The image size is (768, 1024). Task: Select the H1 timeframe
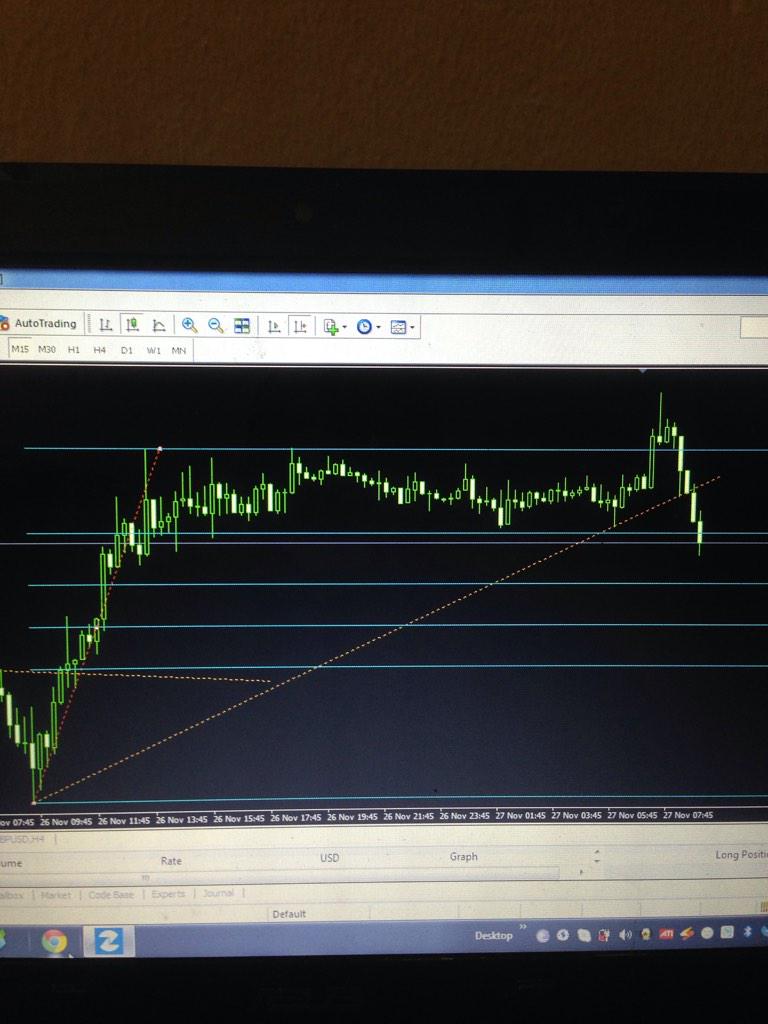(x=74, y=350)
